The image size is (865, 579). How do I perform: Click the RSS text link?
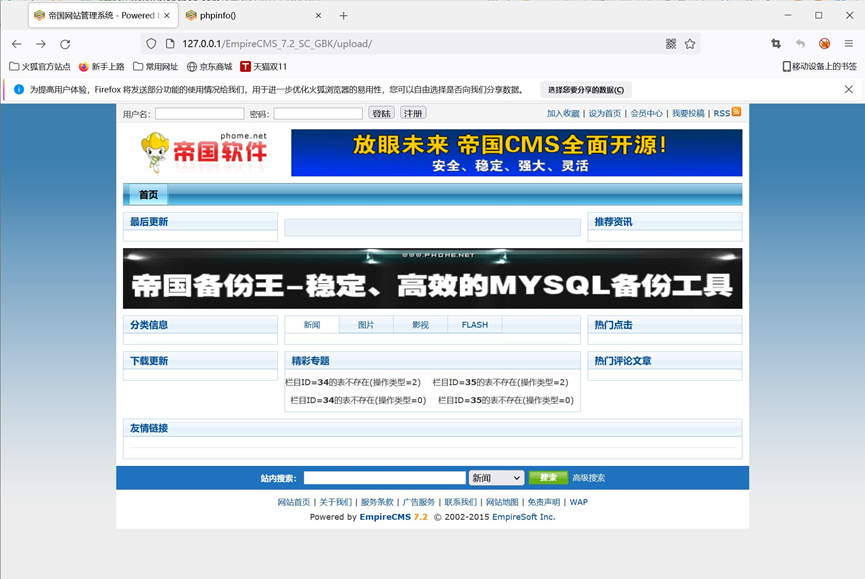(722, 114)
